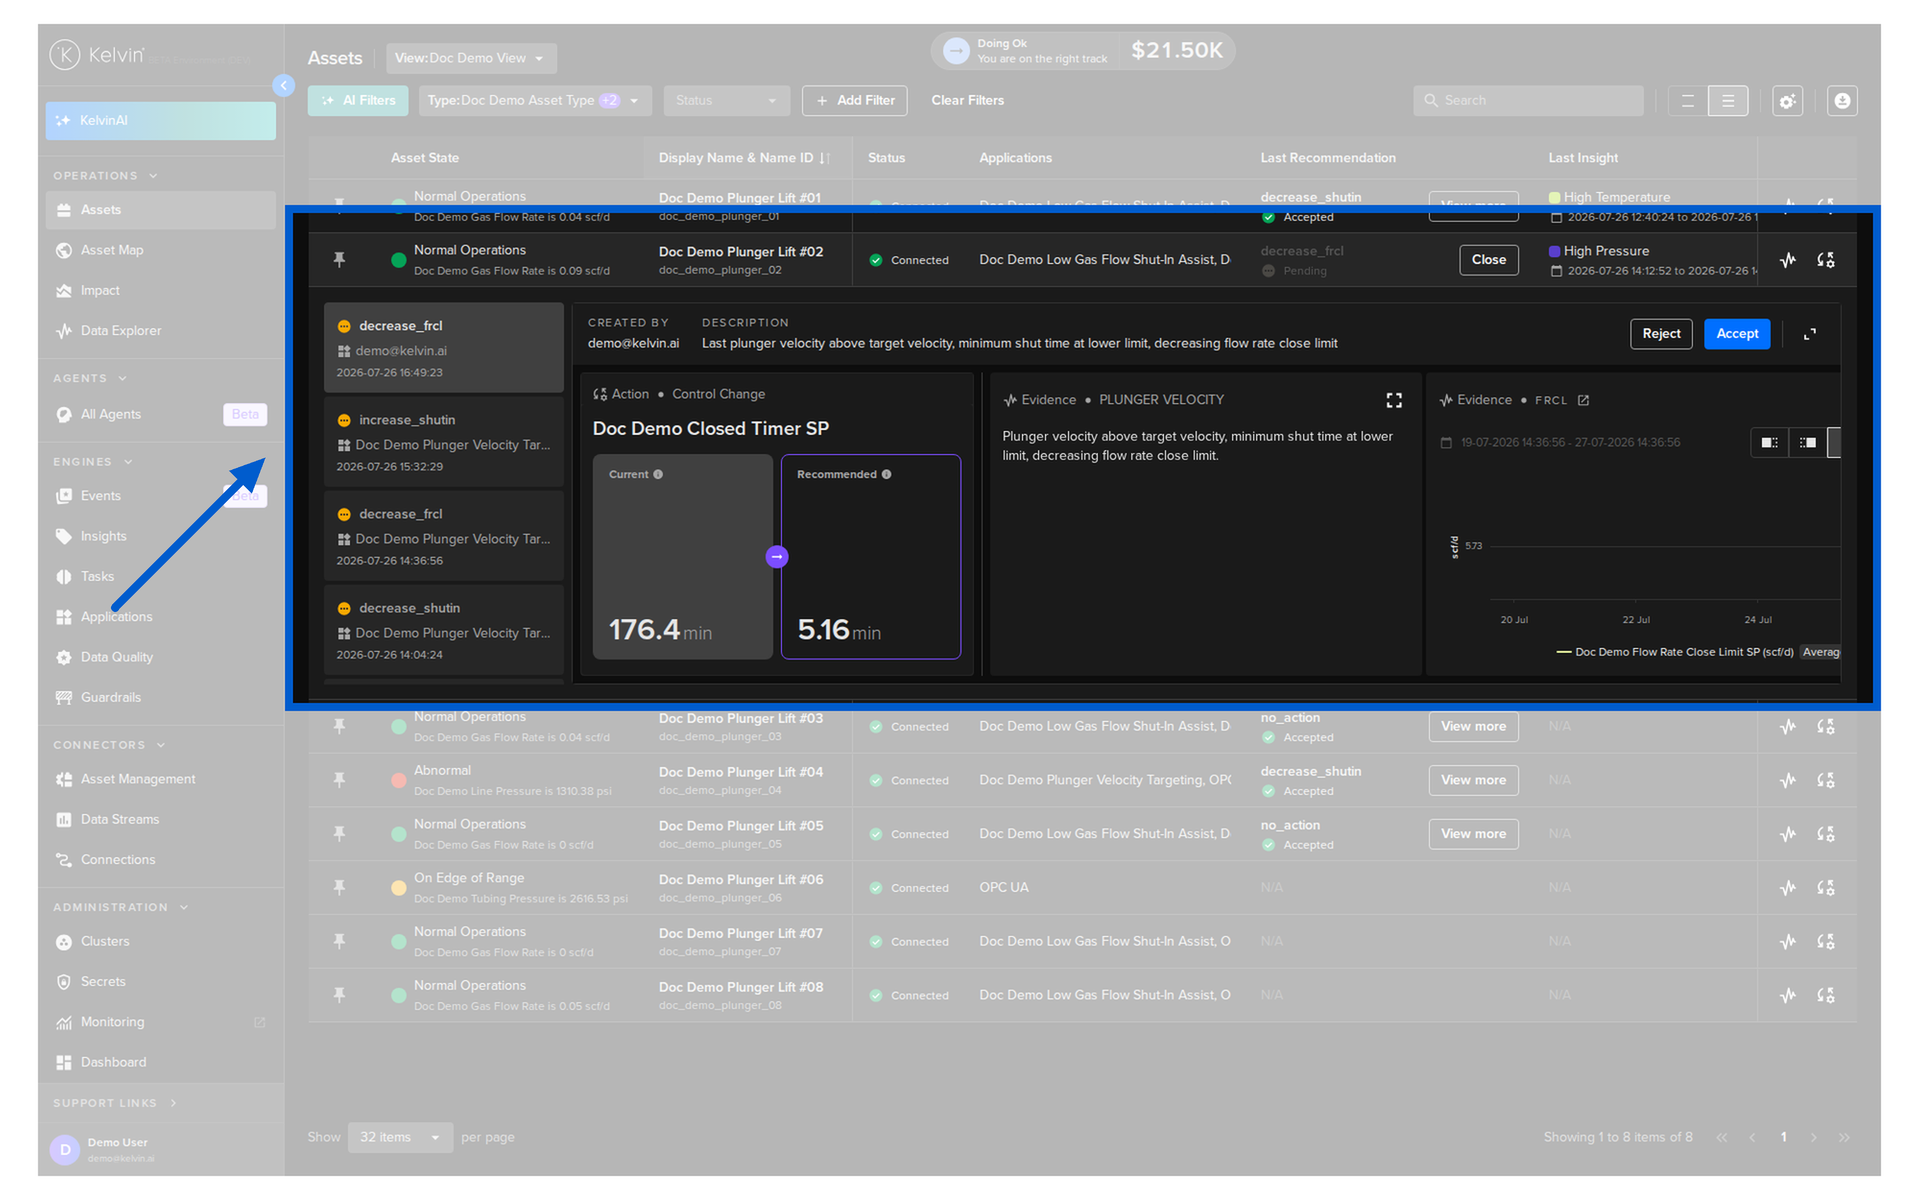Image resolution: width=1920 pixels, height=1200 pixels.
Task: Toggle the pin on Doc Demo Plunger Lift #05
Action: pos(339,834)
